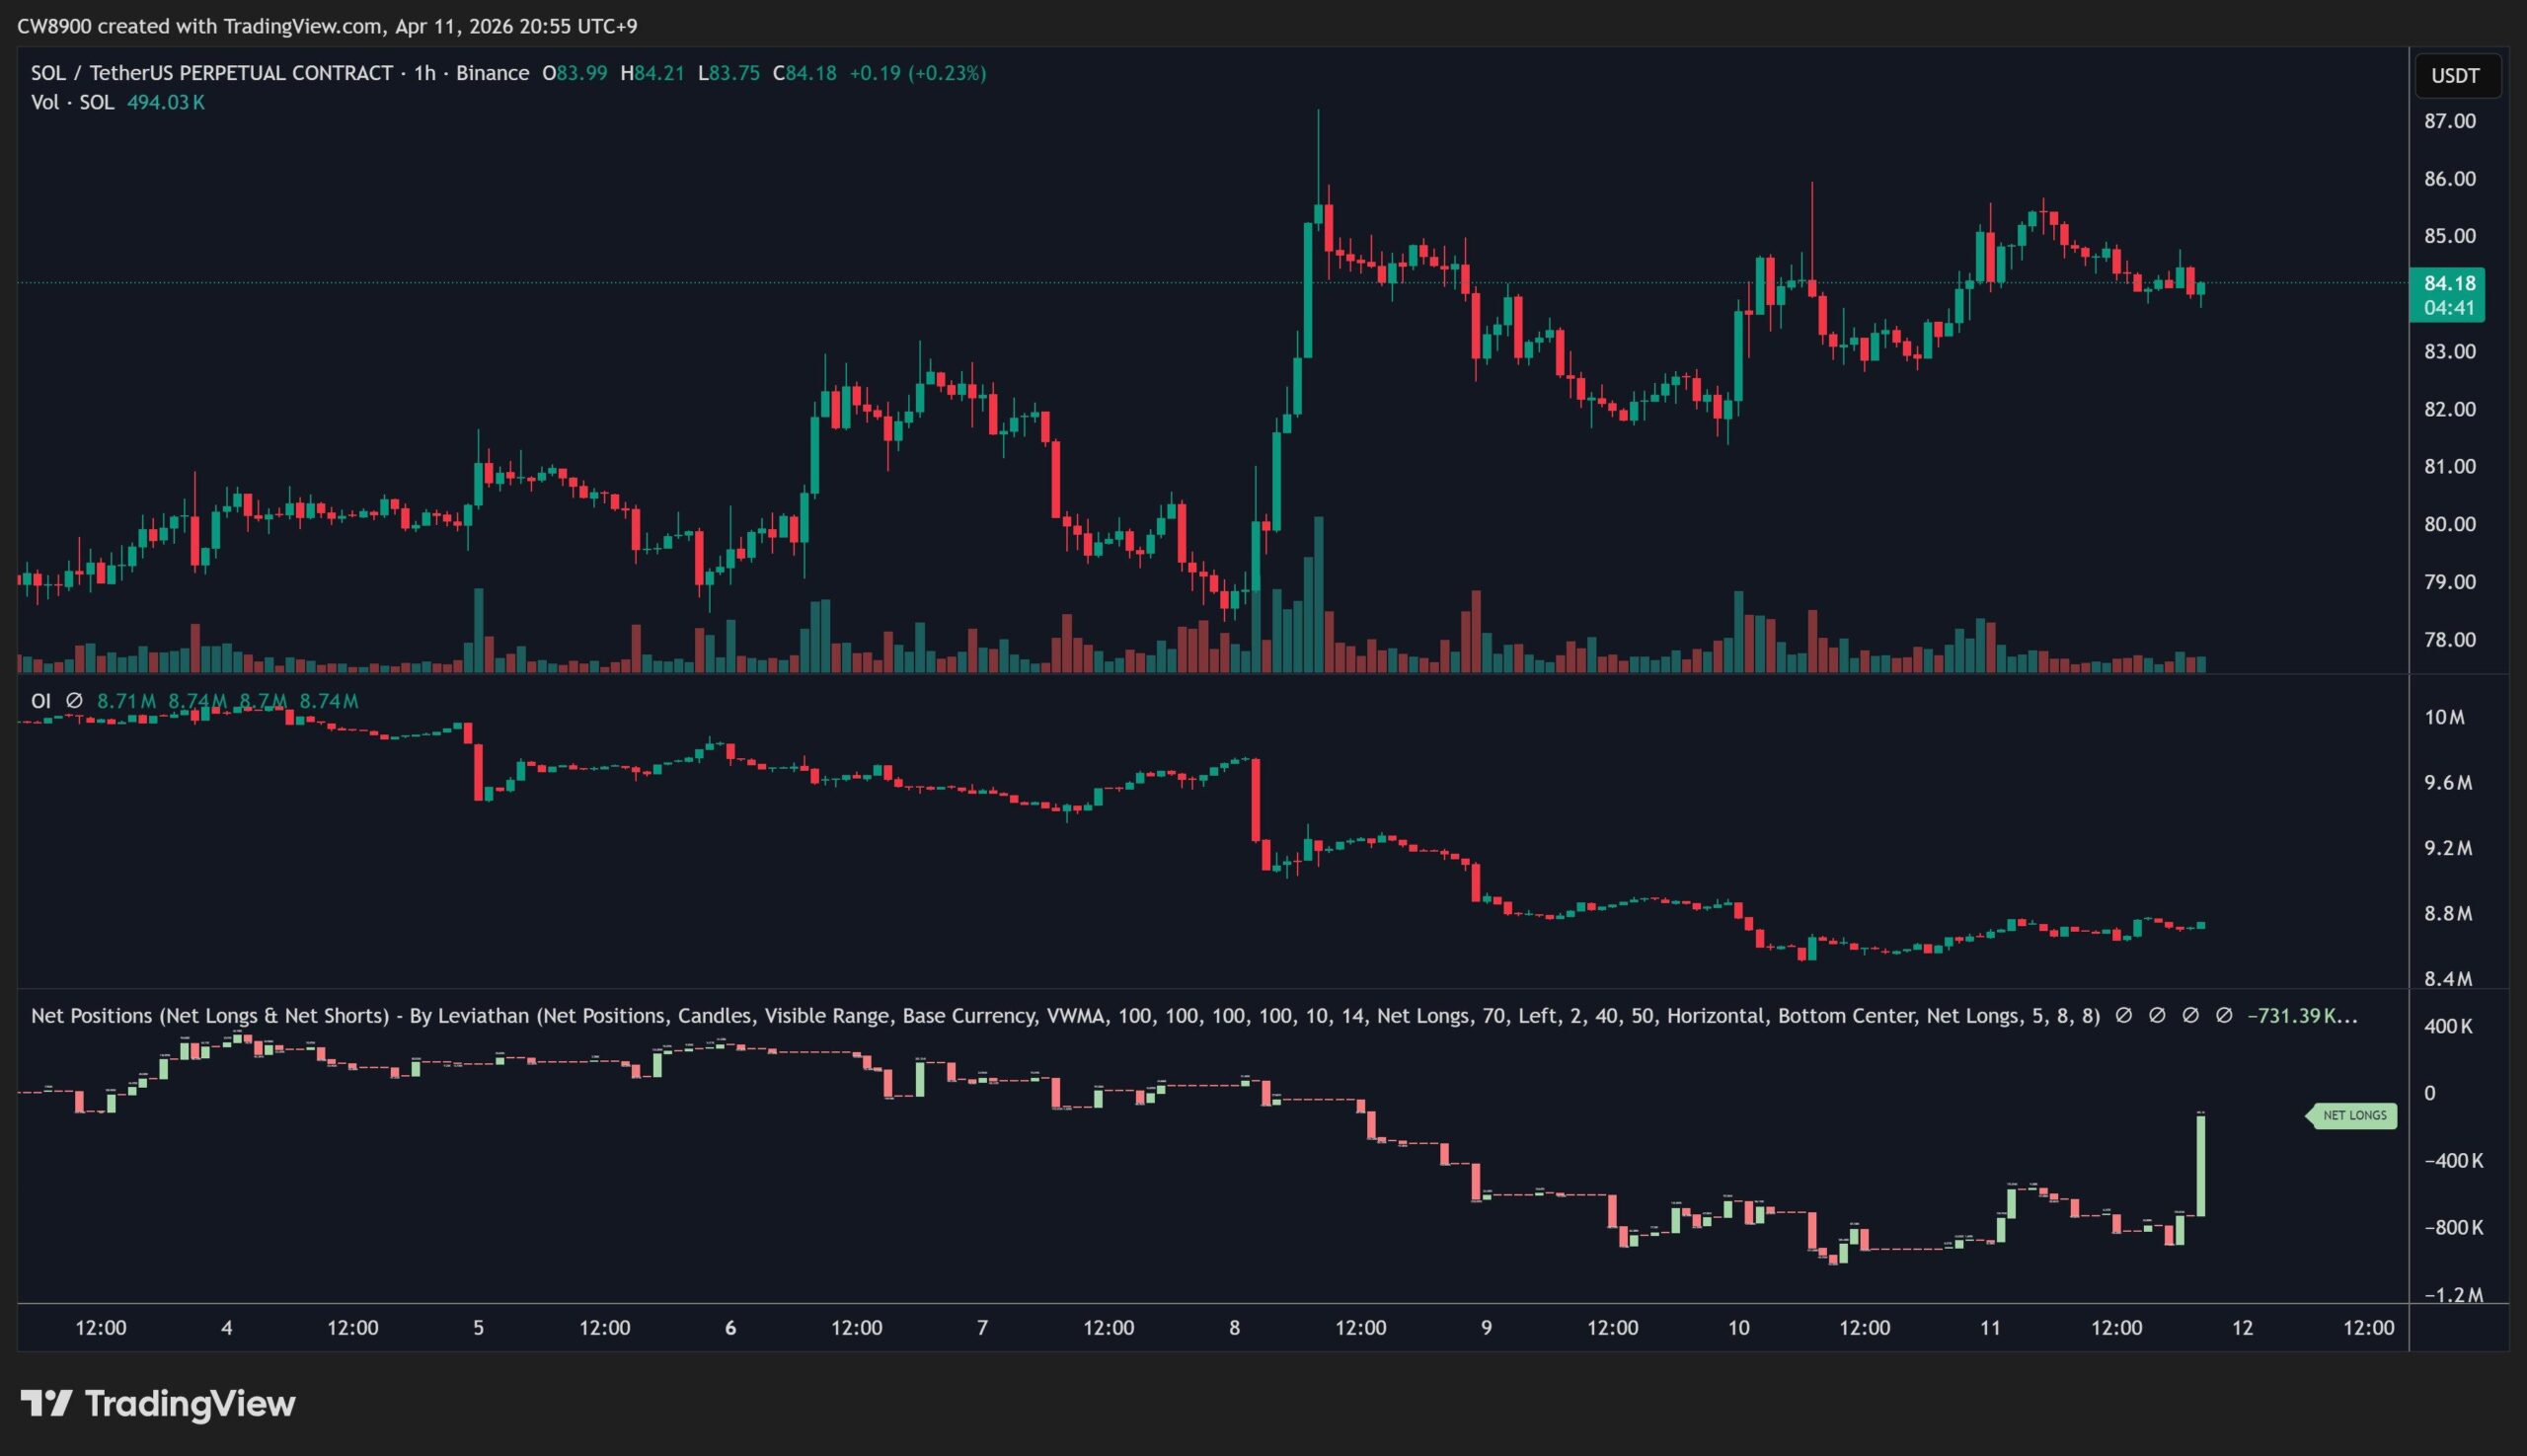Click the SOL / TetherUS PERPETUAL CONTRACT title
Image resolution: width=2527 pixels, height=1456 pixels.
pyautogui.click(x=211, y=73)
